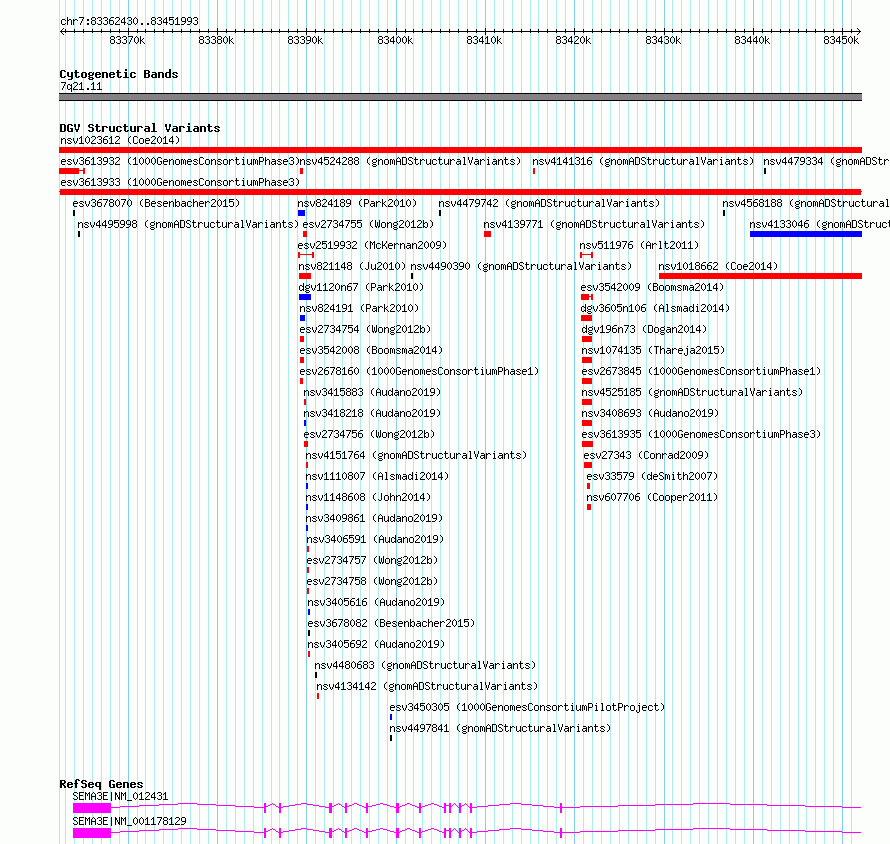Select nsv821148 (Ju2010) variant
This screenshot has width=890, height=844.
[352, 266]
